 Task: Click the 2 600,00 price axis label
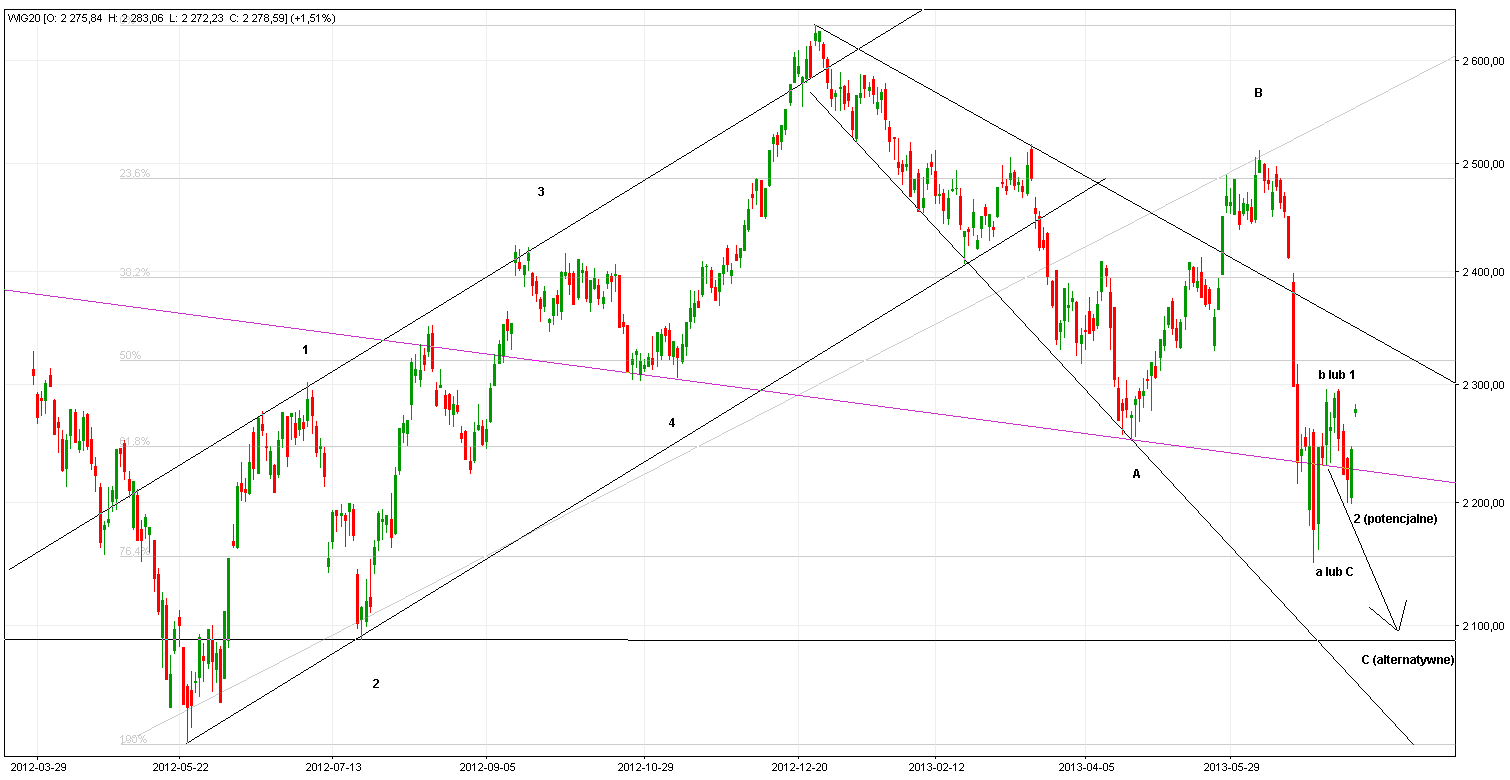pos(1484,61)
